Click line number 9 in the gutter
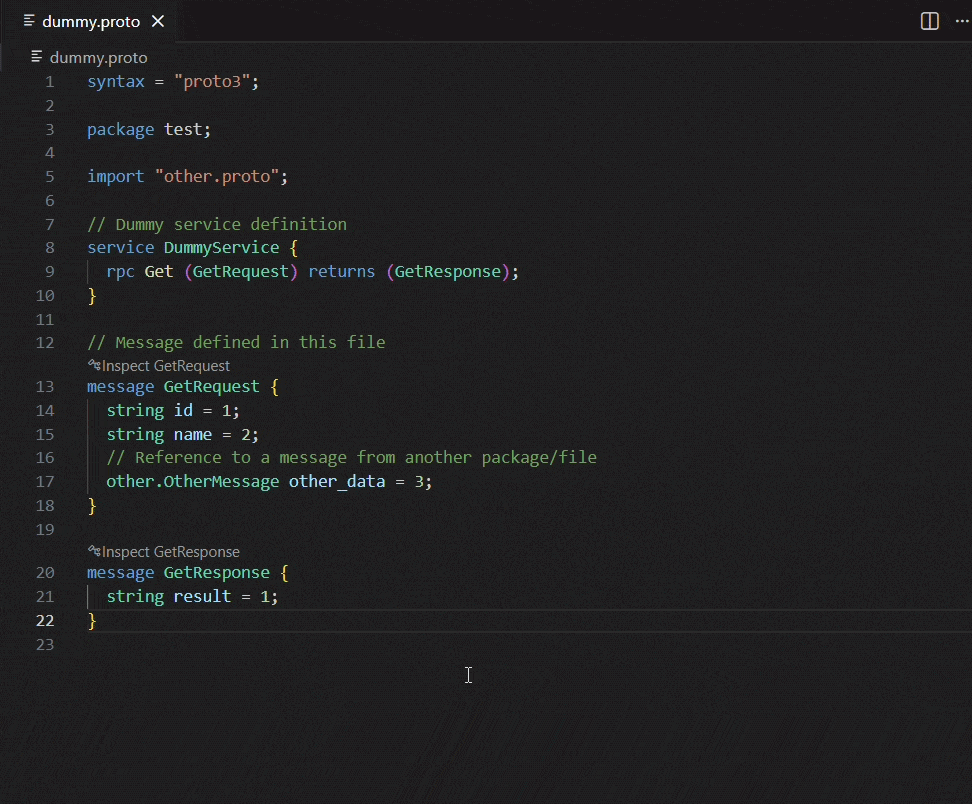This screenshot has height=804, width=972. (49, 271)
